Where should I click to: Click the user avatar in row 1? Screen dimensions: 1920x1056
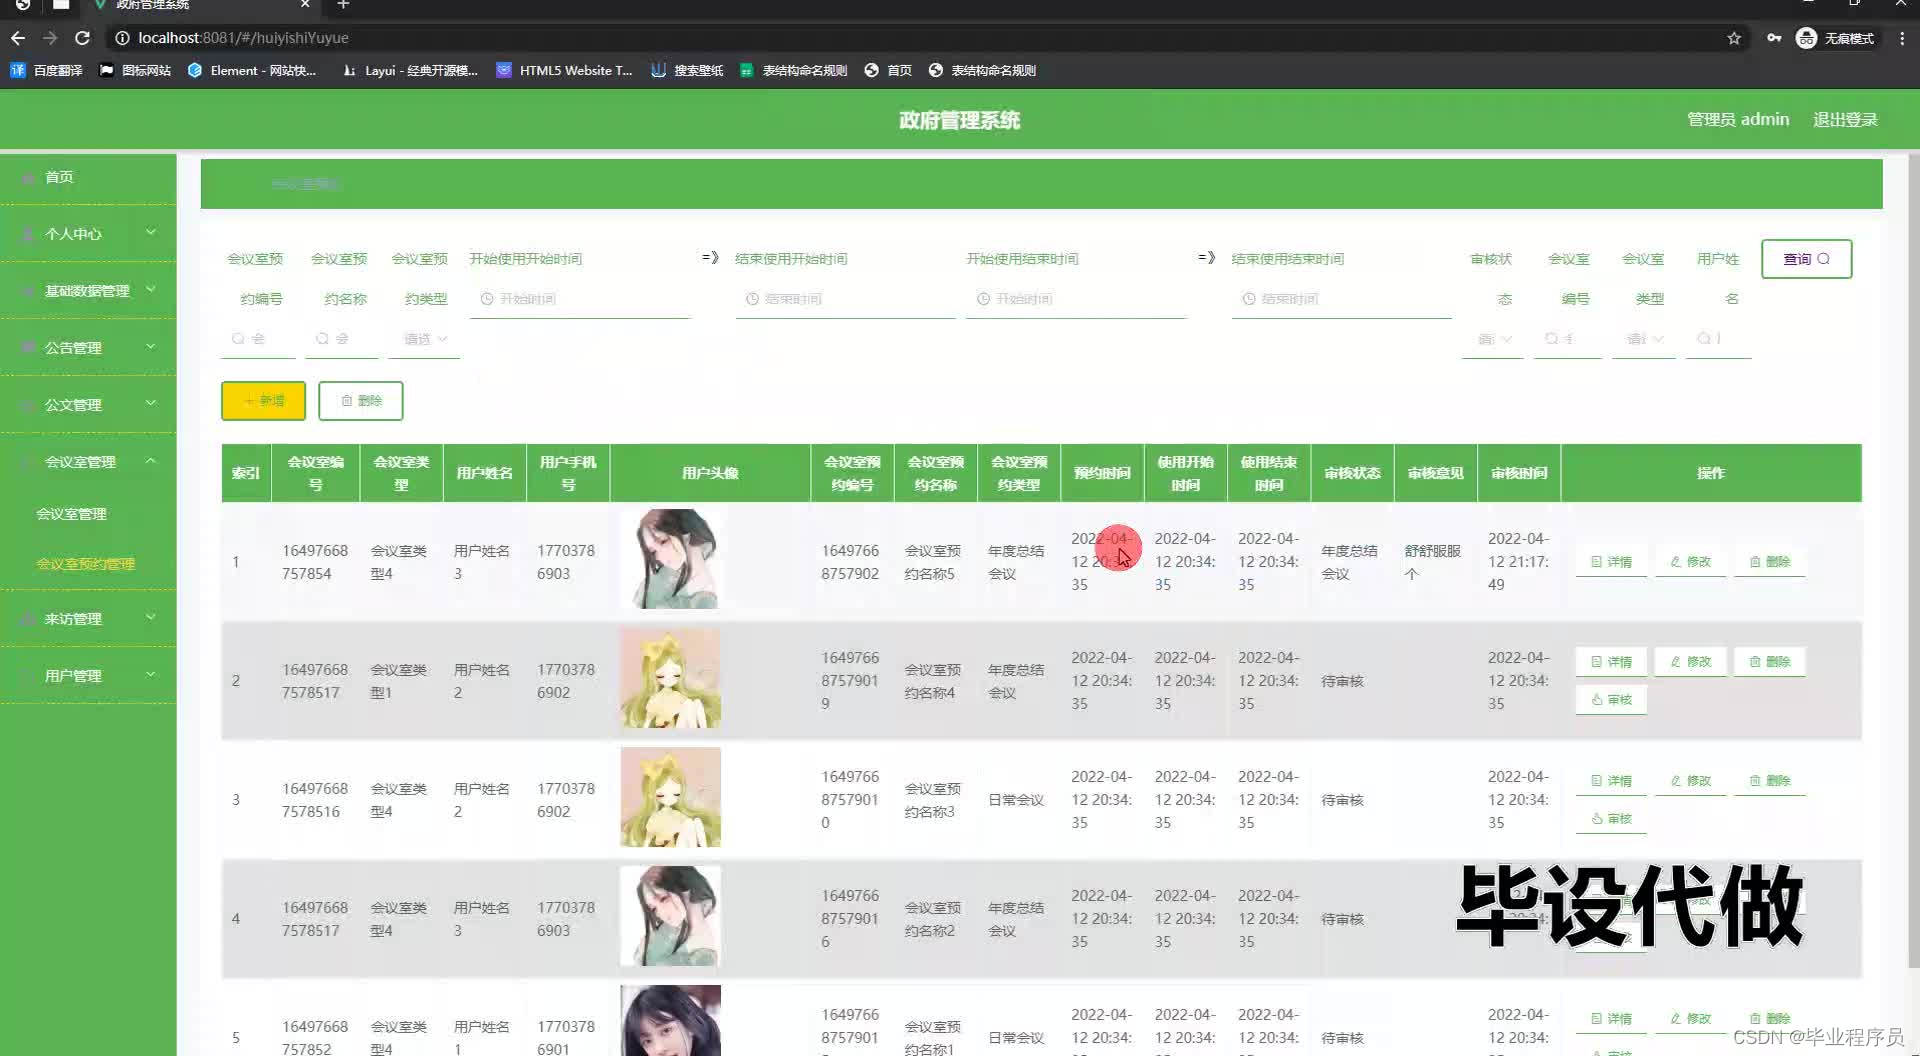coord(670,559)
